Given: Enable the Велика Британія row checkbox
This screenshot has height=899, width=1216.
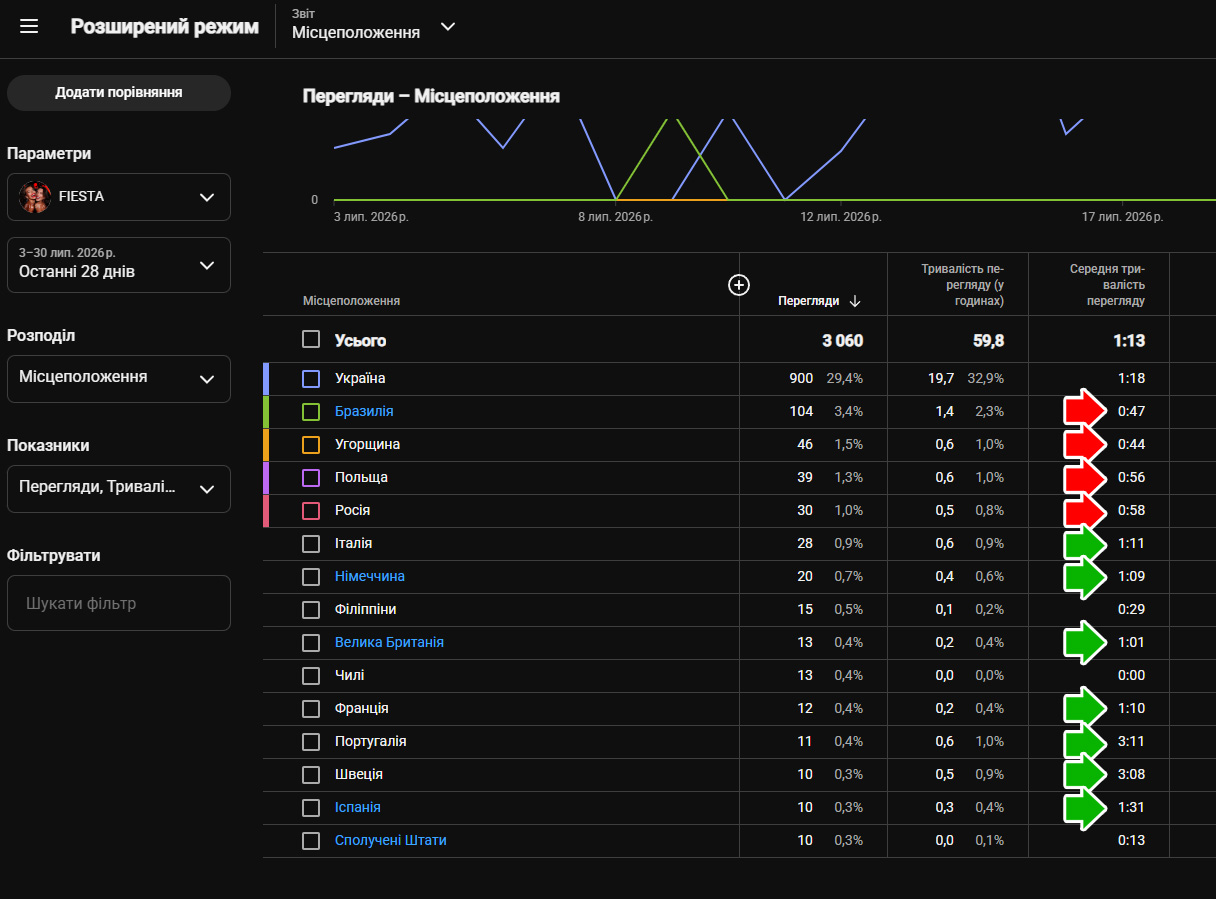Looking at the screenshot, I should (311, 643).
